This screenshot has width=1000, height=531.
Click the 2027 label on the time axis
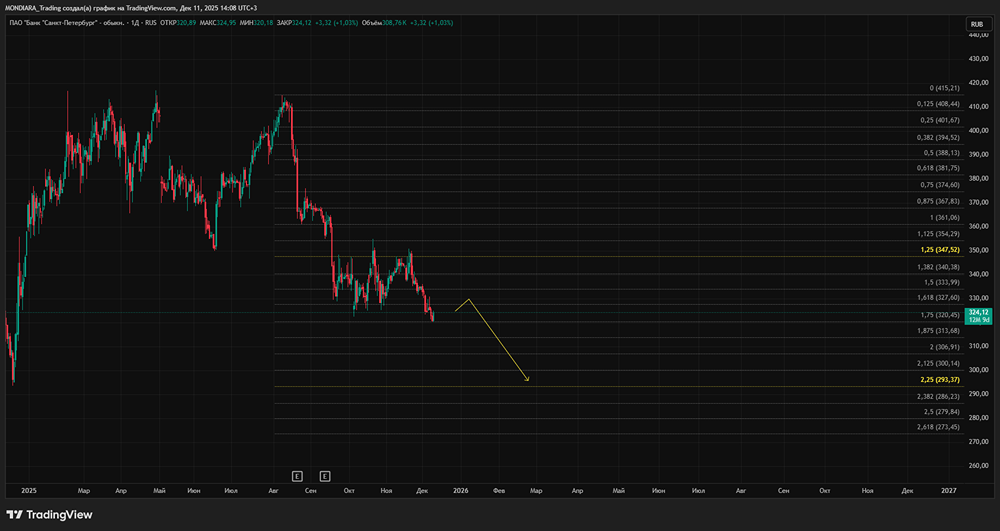pyautogui.click(x=949, y=491)
